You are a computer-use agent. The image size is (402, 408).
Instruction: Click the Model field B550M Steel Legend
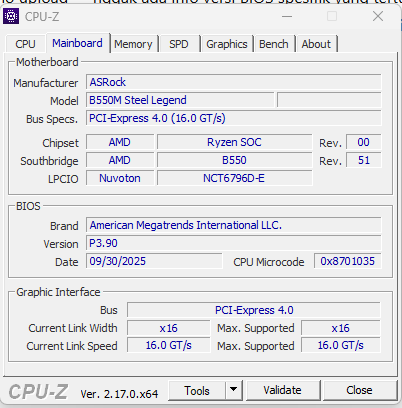180,100
